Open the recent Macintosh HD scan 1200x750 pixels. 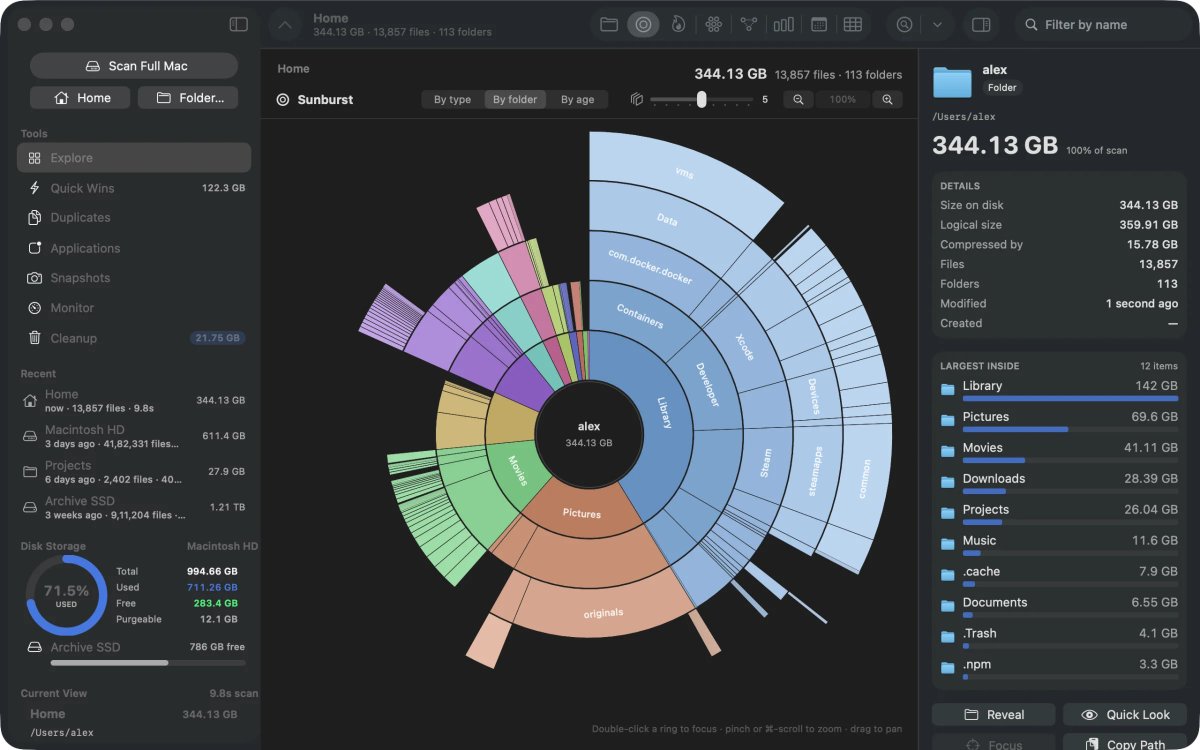pyautogui.click(x=134, y=436)
